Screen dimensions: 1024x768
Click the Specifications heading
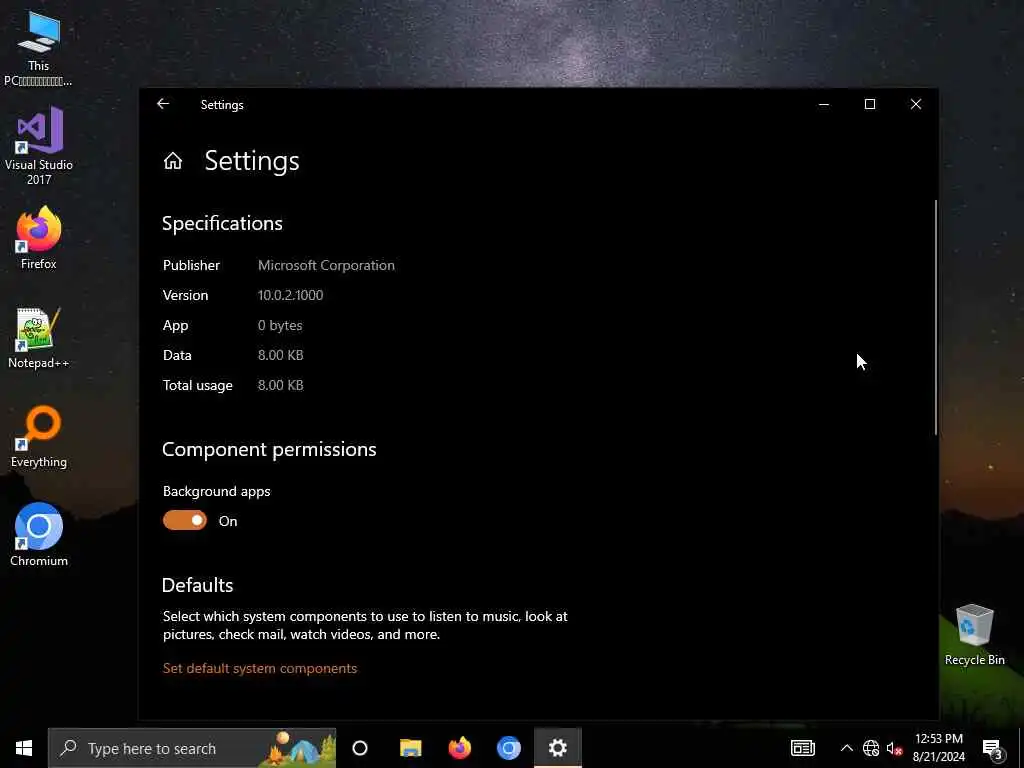tap(222, 223)
